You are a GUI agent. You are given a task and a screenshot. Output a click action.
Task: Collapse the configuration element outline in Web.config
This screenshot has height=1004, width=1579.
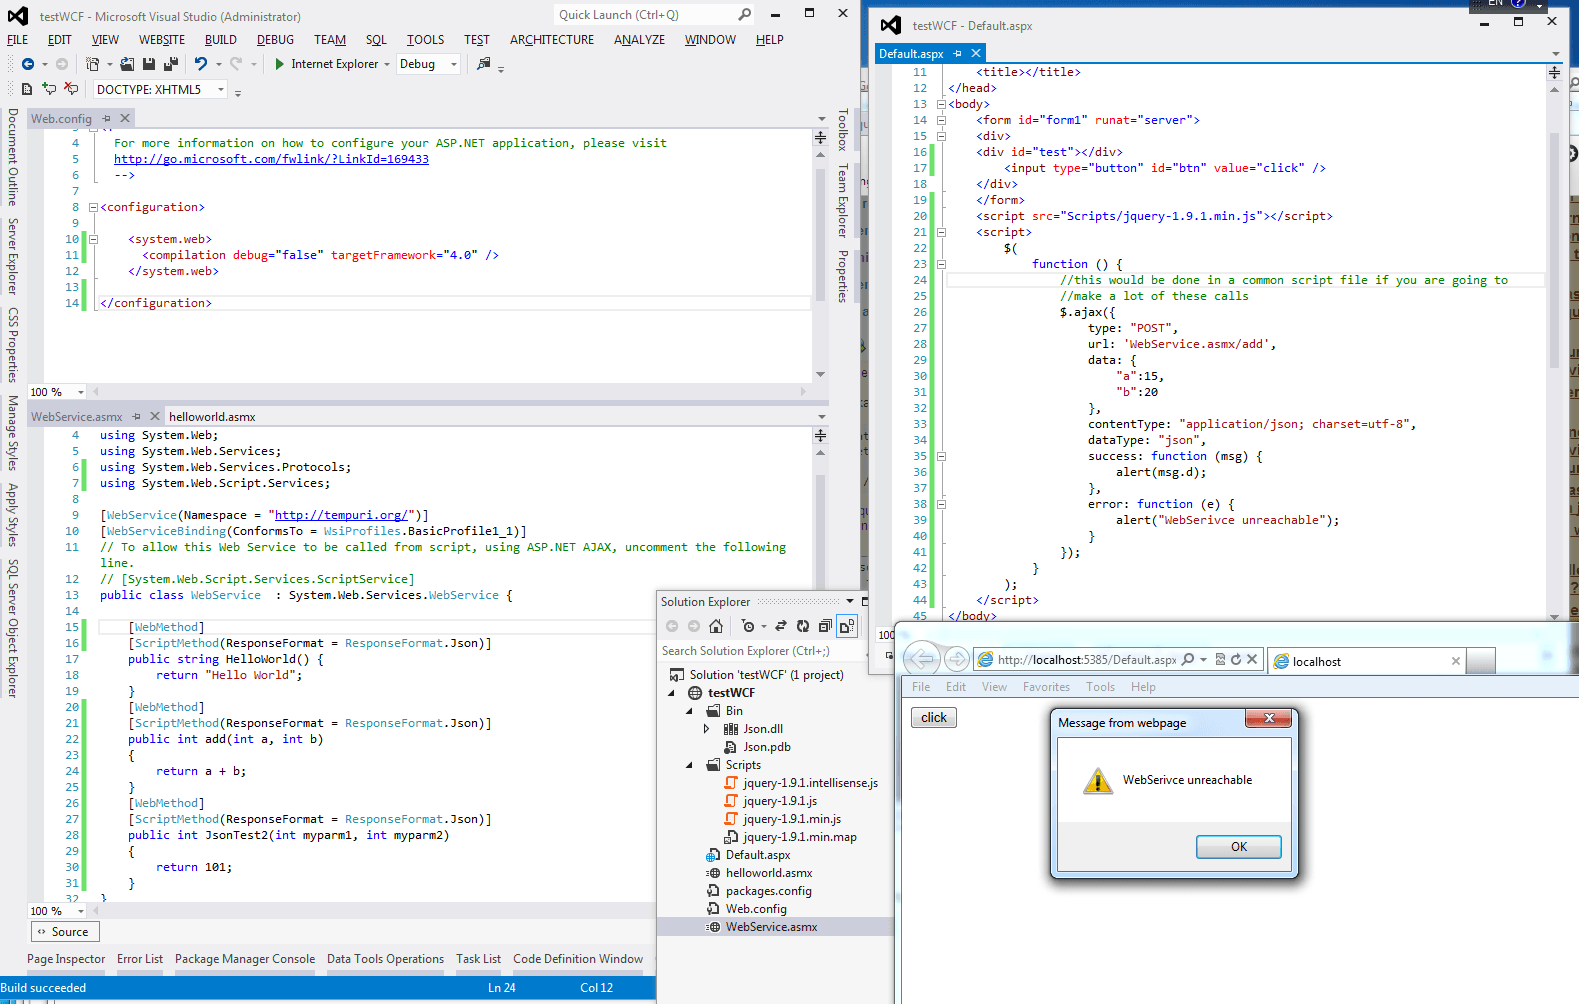point(93,207)
